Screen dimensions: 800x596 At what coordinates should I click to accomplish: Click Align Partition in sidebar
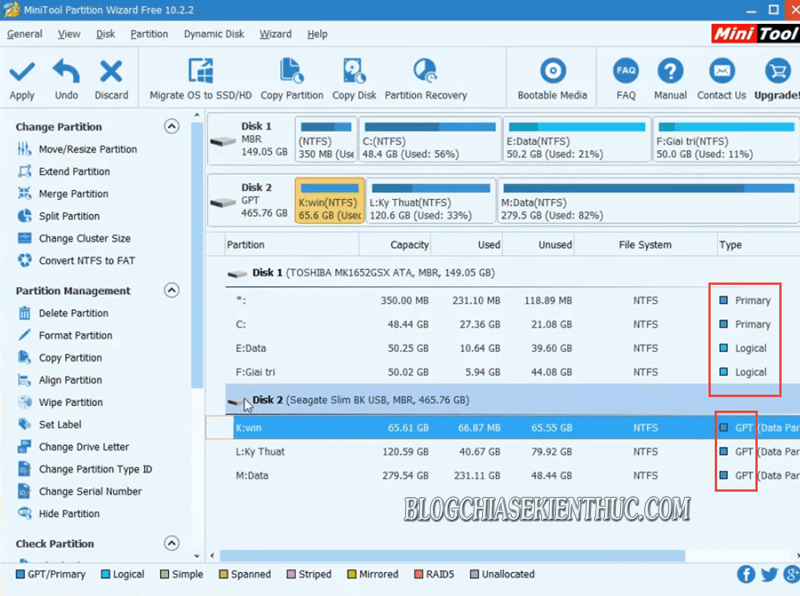point(70,380)
